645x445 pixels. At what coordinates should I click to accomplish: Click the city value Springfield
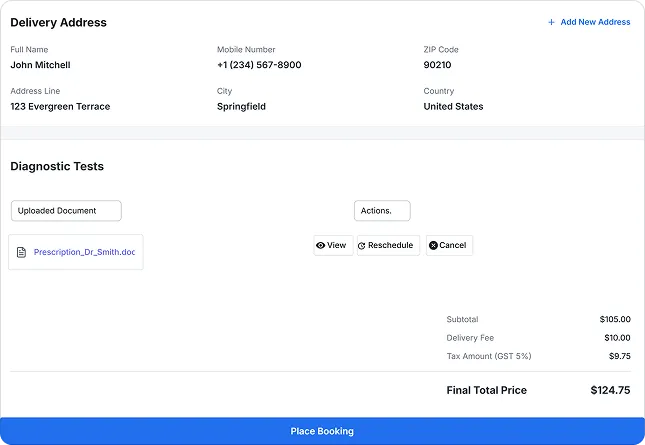coord(241,106)
